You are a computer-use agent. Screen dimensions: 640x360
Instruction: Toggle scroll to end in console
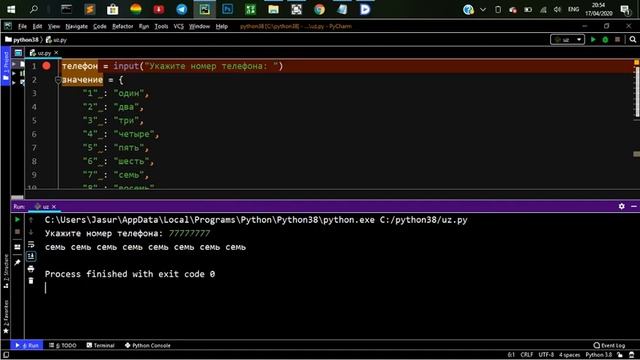[x=31, y=256]
